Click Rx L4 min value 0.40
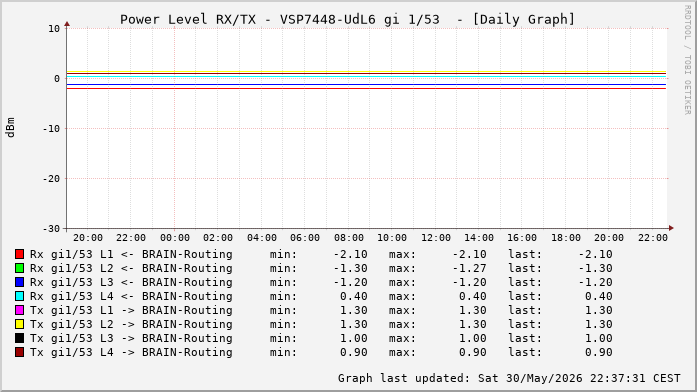This screenshot has width=697, height=392. pos(354,296)
